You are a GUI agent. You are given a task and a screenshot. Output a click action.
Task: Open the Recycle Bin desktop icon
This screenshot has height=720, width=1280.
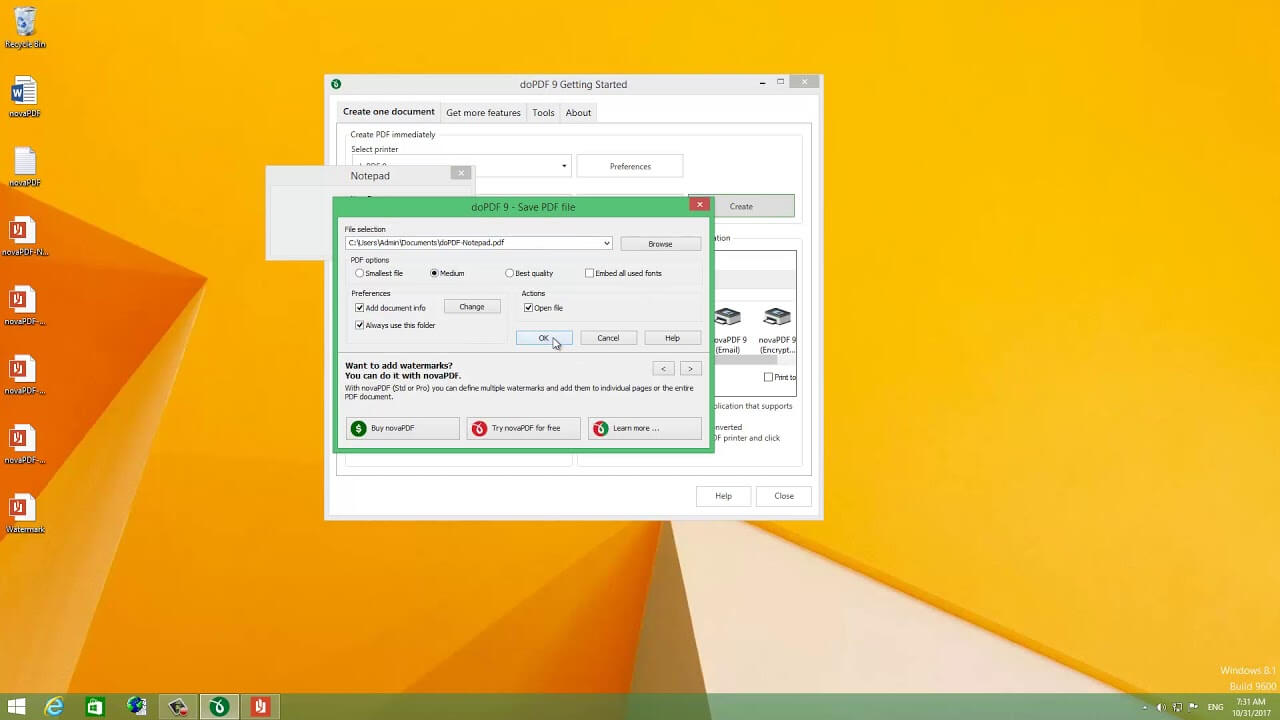pos(25,22)
